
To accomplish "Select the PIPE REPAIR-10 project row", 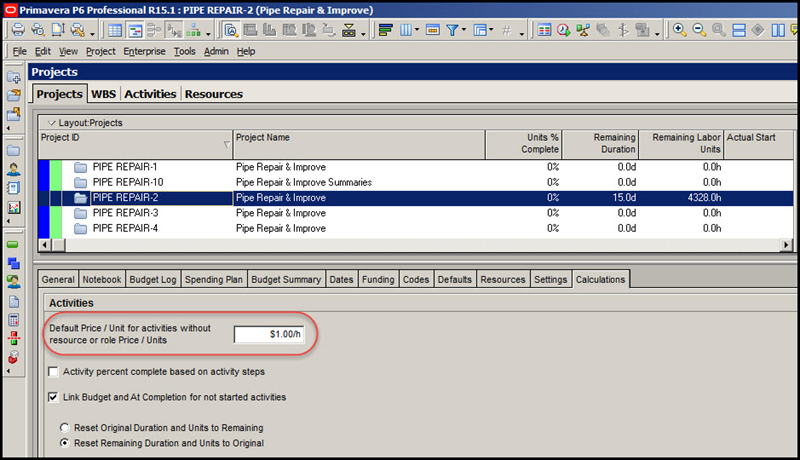I will pos(416,183).
